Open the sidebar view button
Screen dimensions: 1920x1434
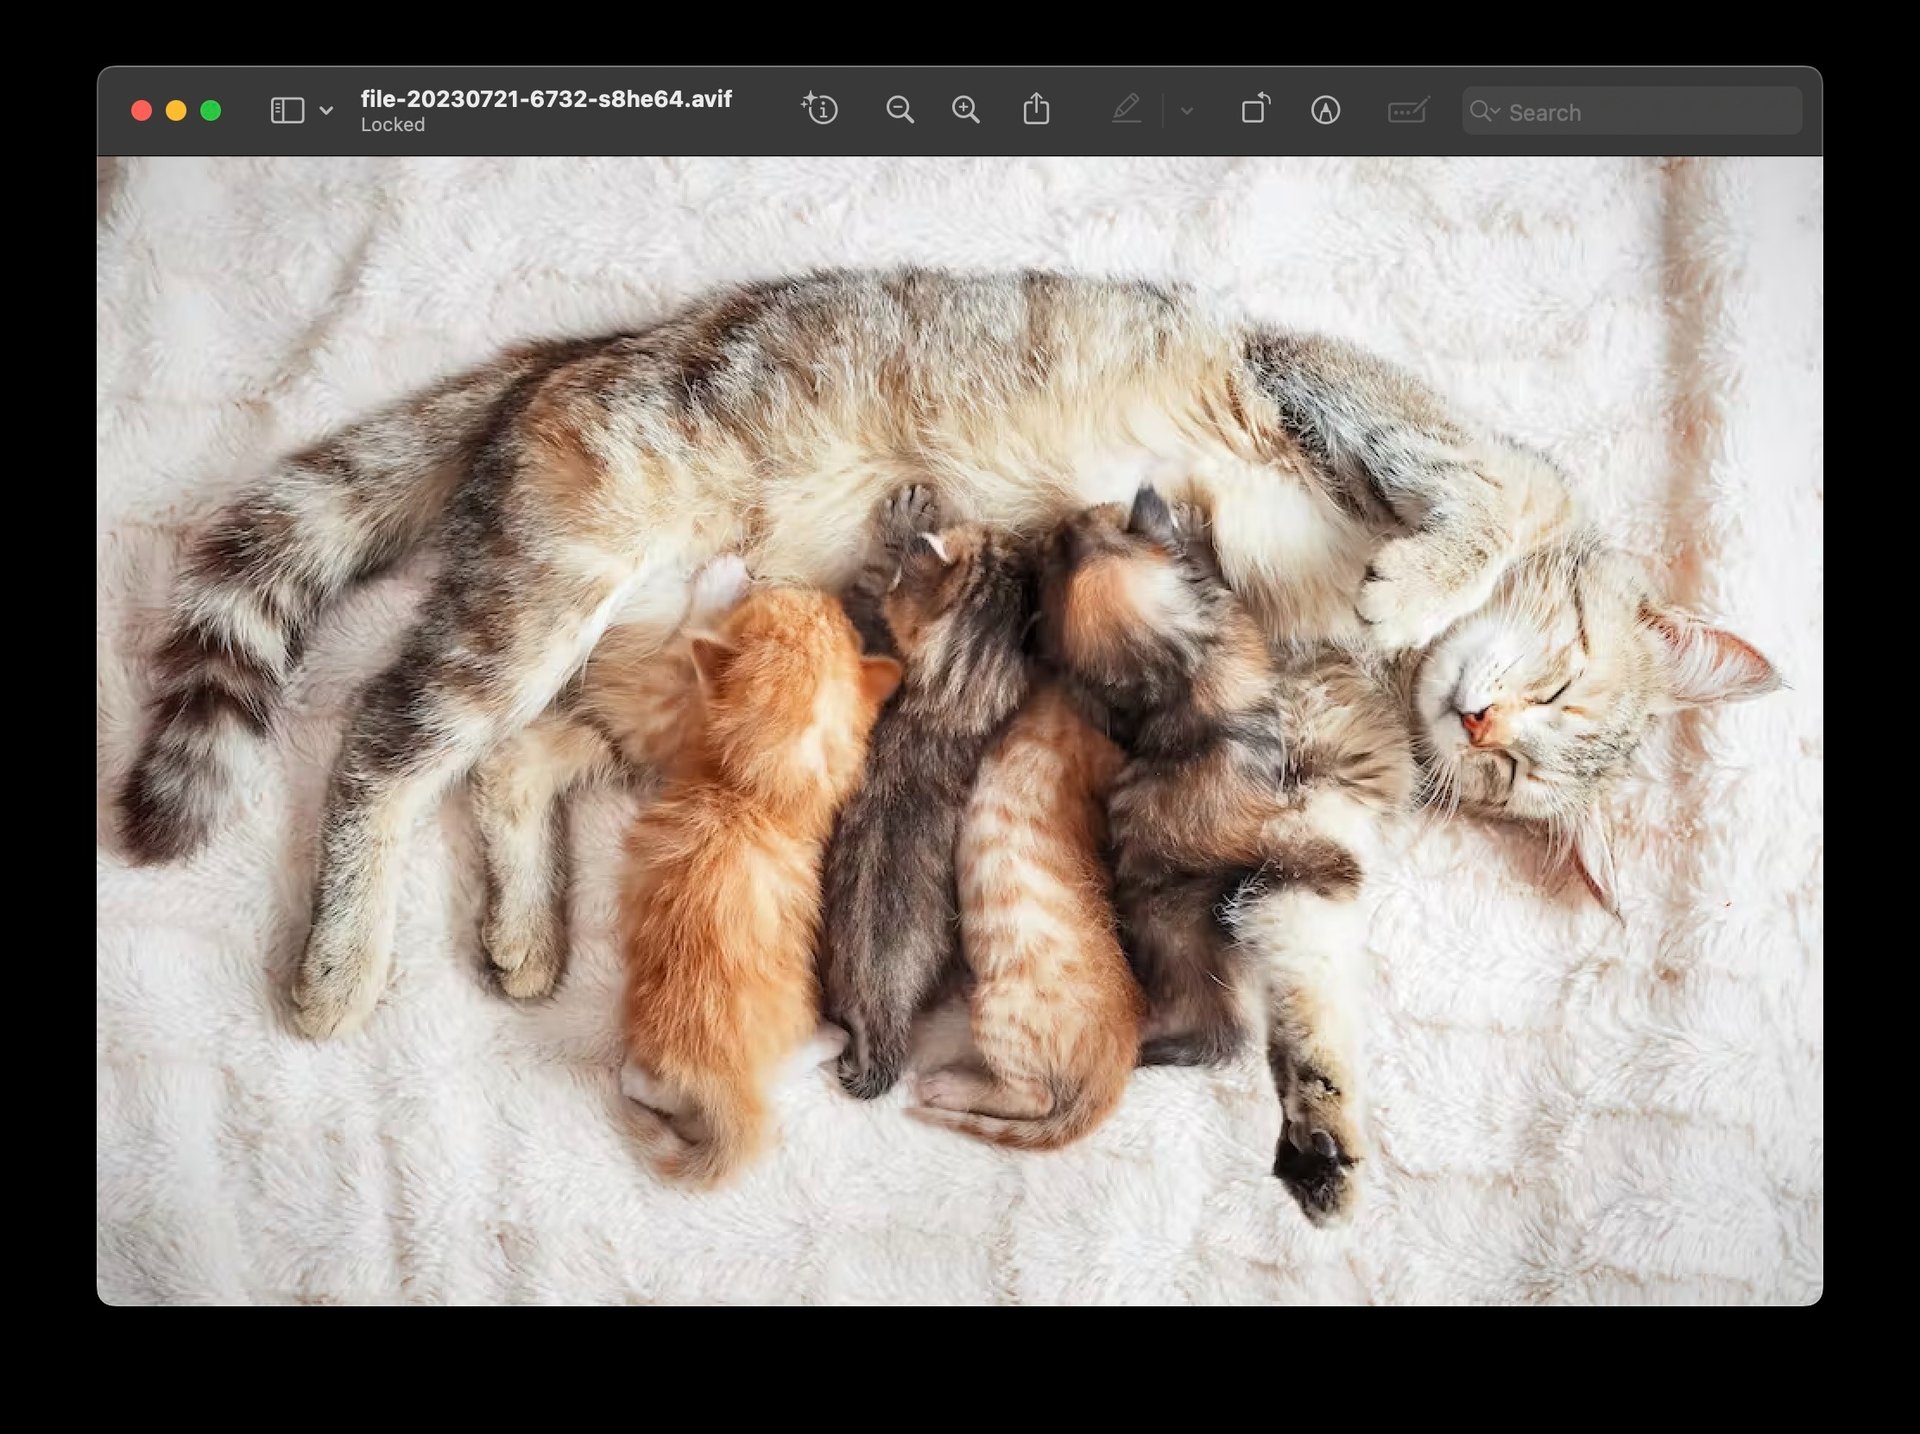point(287,110)
